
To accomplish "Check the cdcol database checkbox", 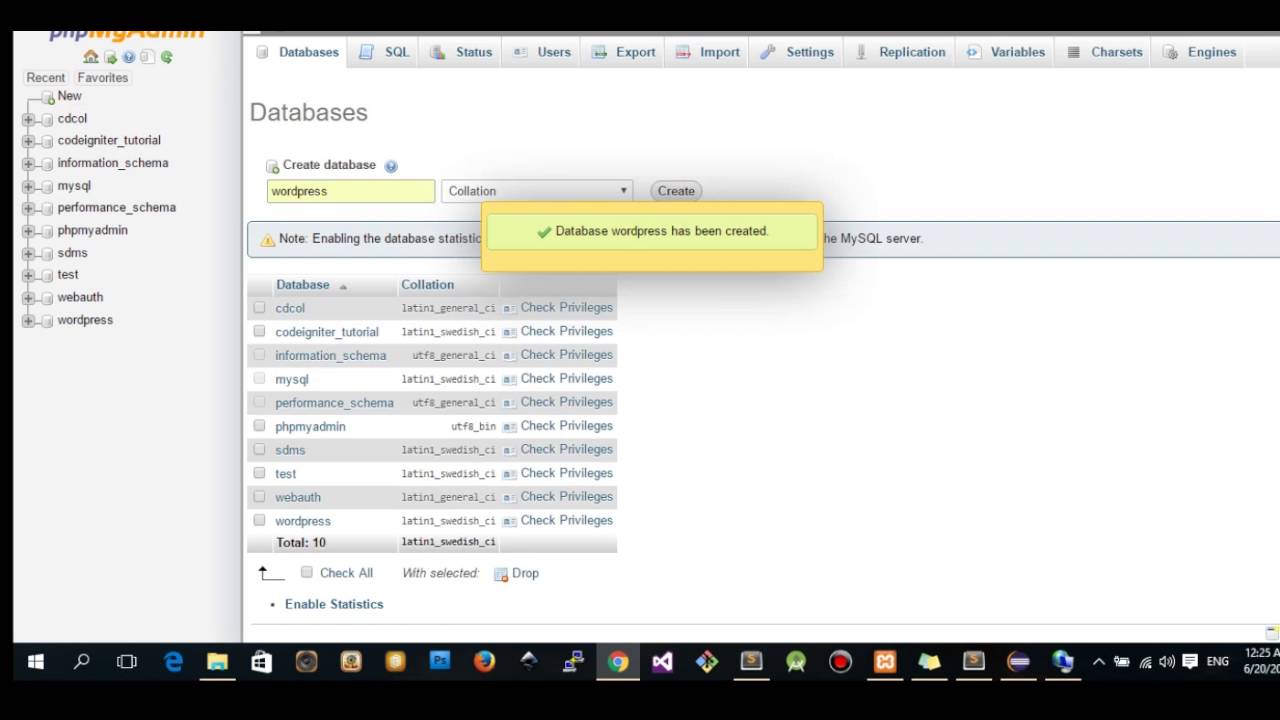I will (x=259, y=308).
